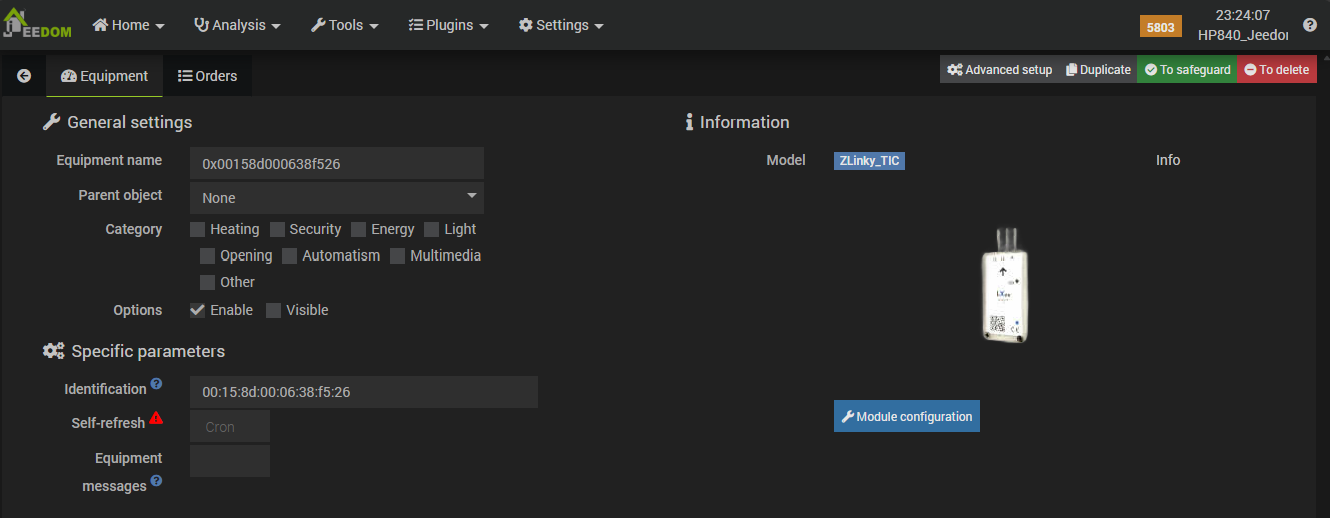Toggle the Visible option checkbox

click(274, 311)
